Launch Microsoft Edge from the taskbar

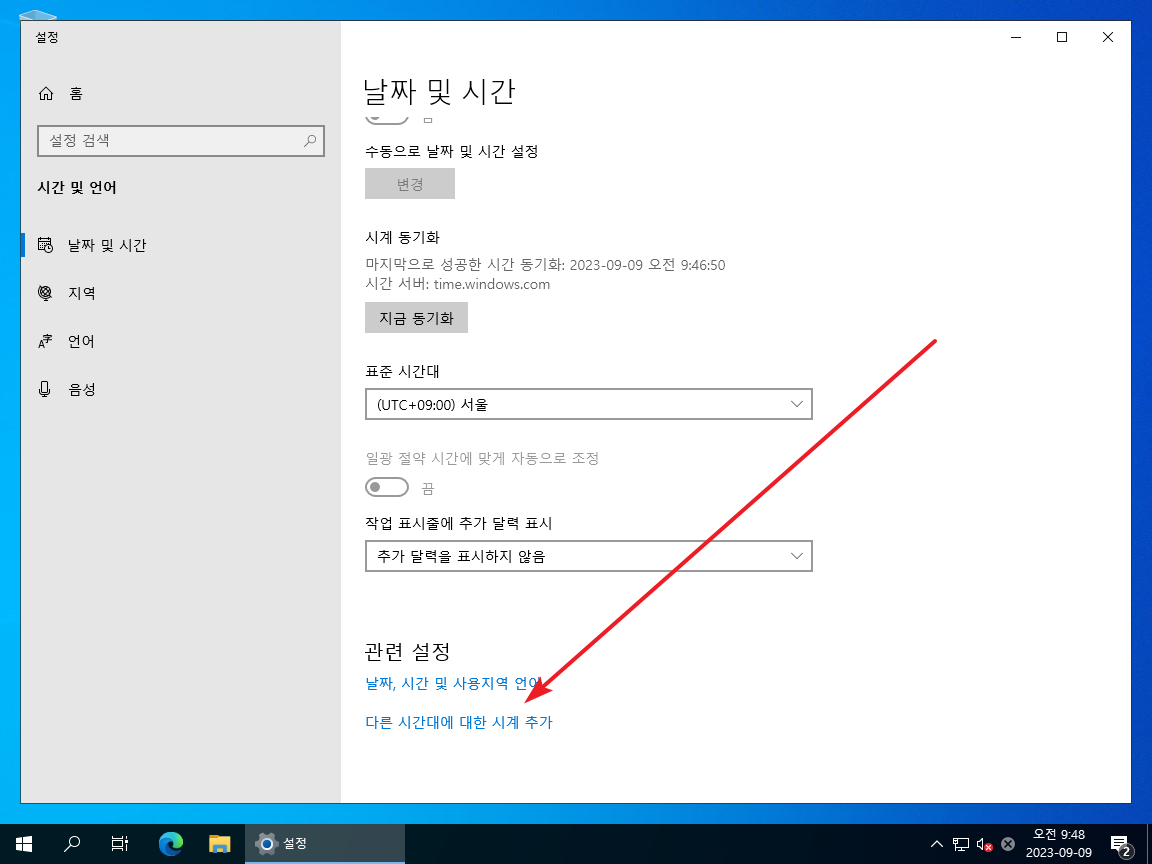point(170,843)
